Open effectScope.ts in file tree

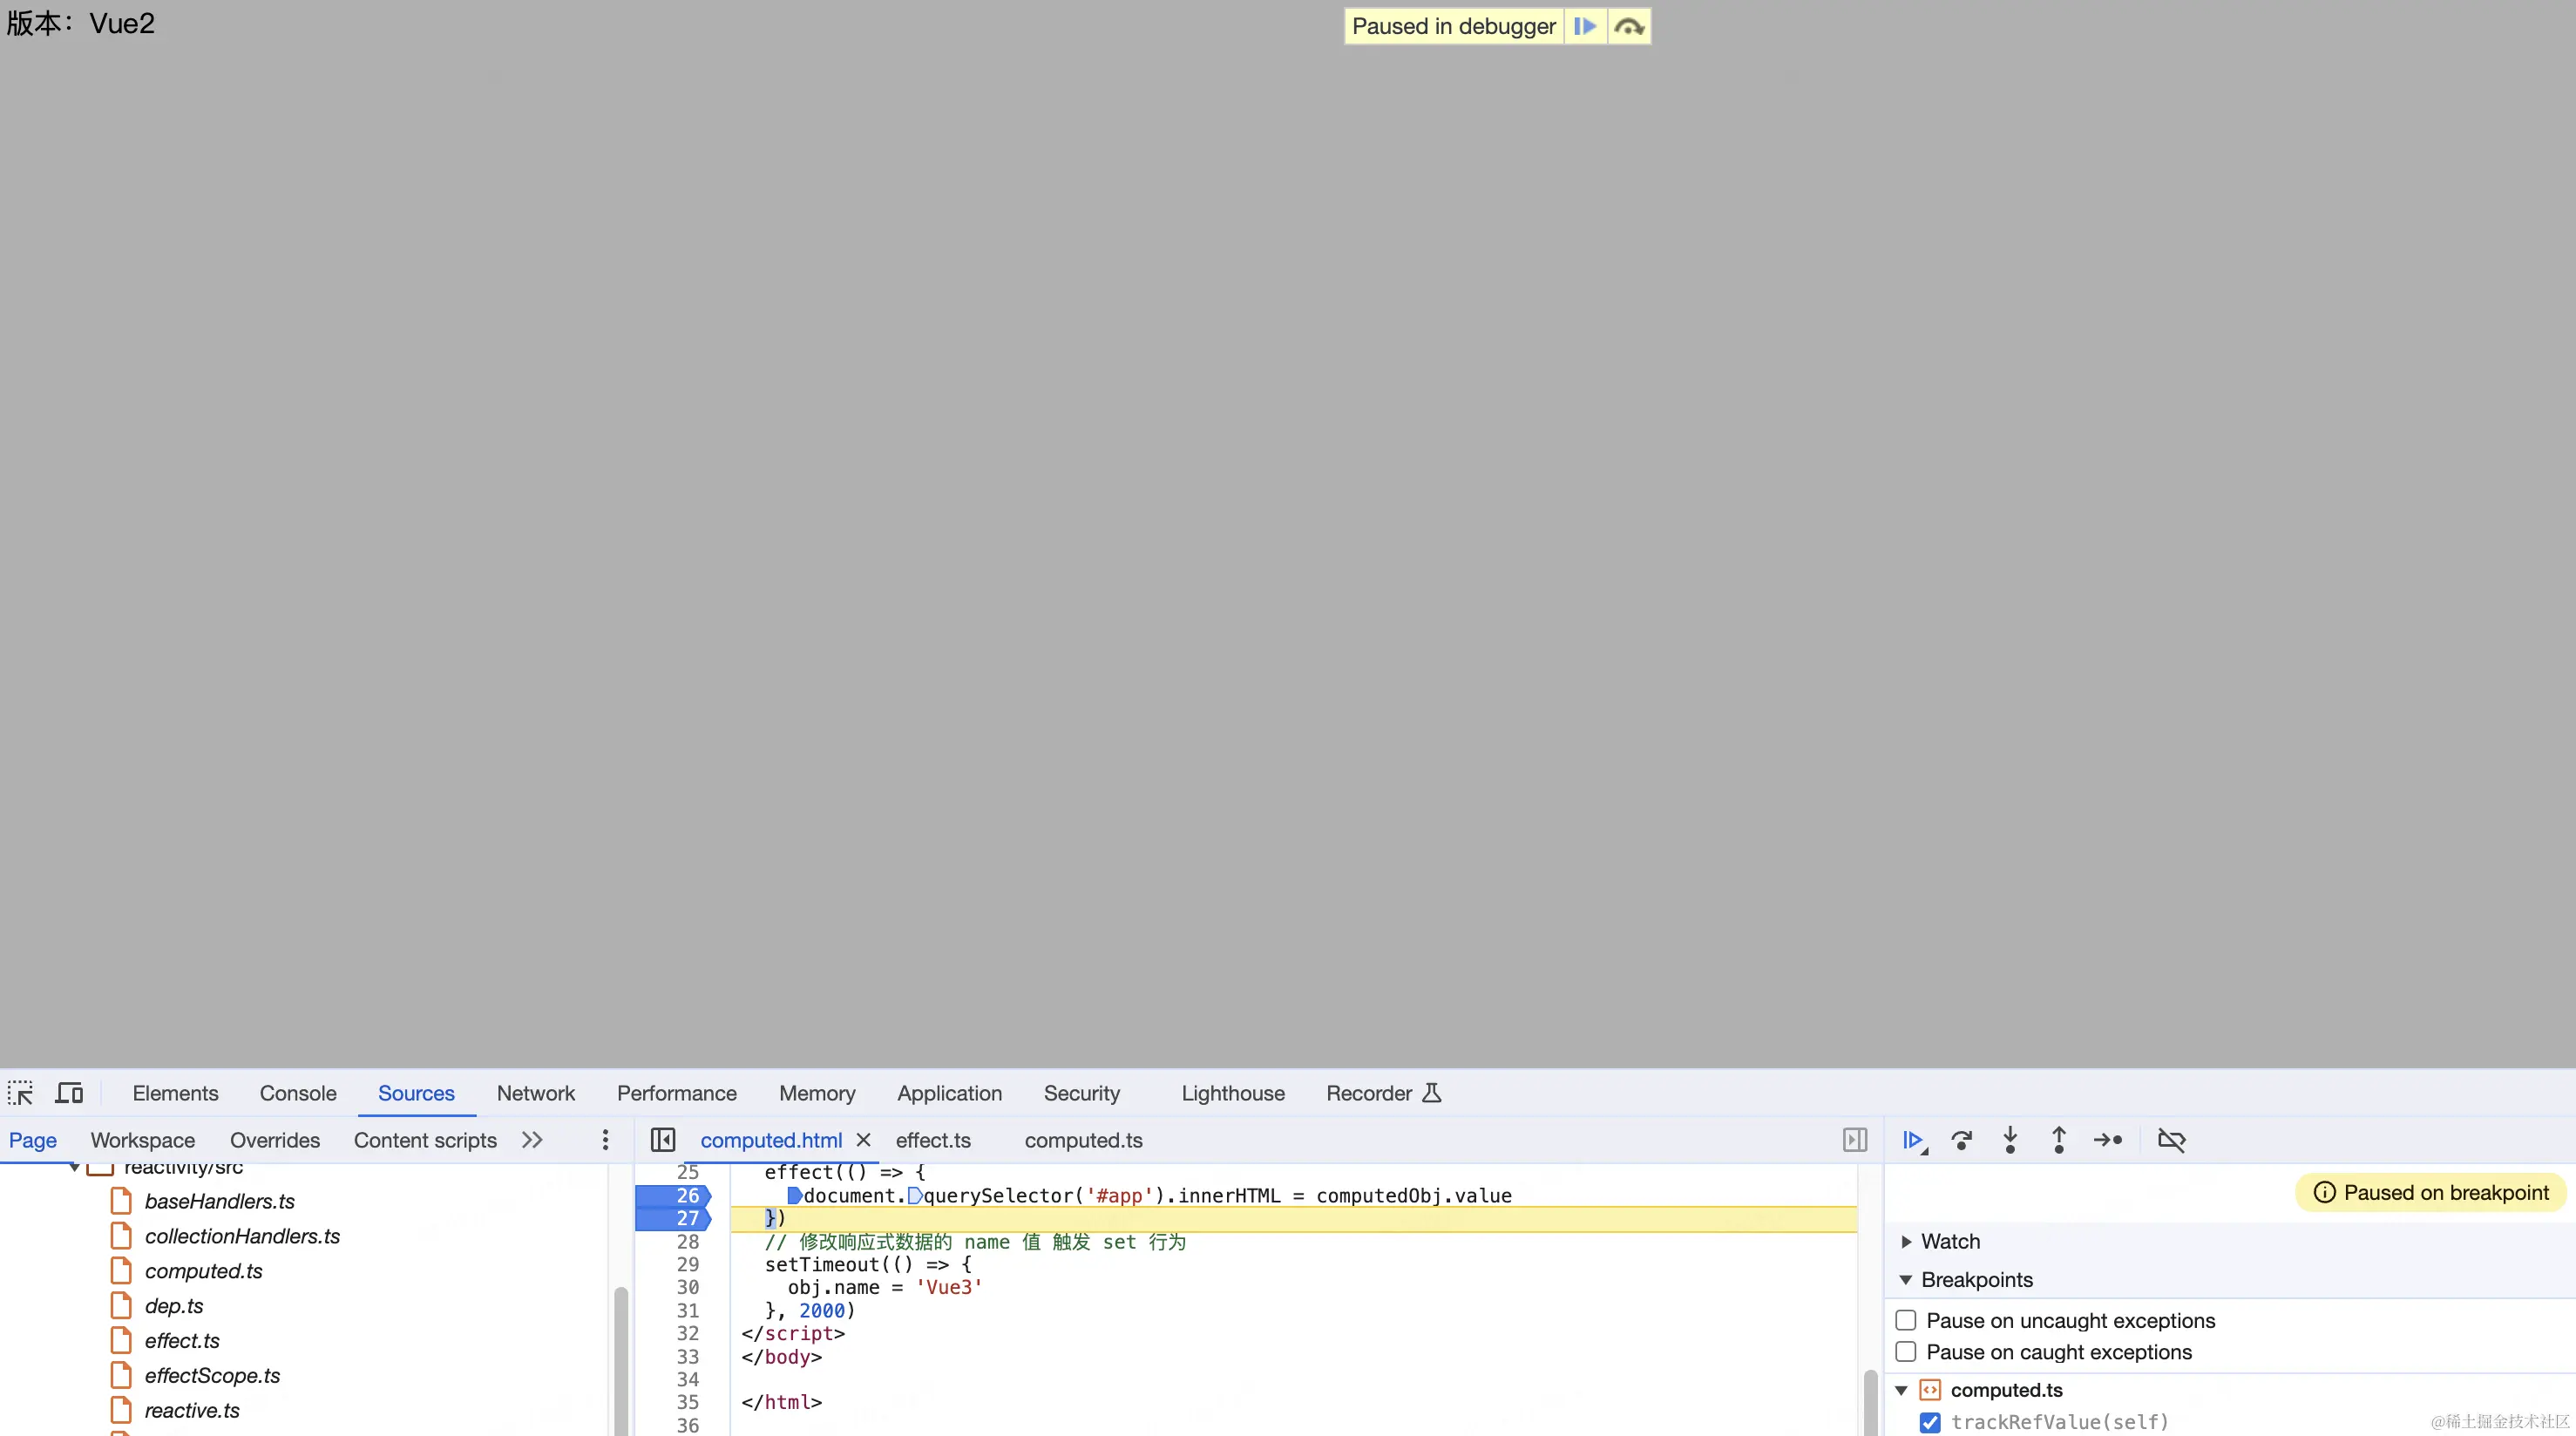coord(212,1376)
